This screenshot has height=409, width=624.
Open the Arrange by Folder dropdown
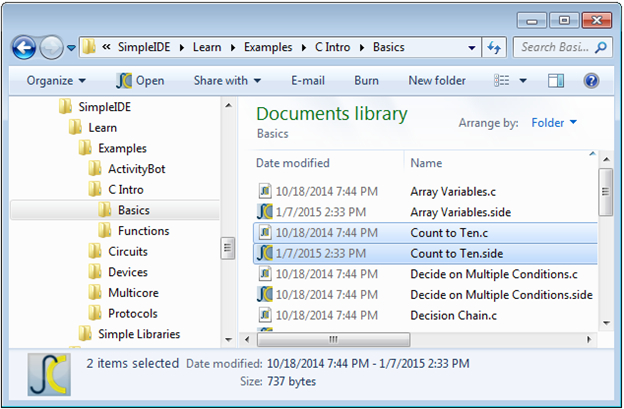[554, 123]
